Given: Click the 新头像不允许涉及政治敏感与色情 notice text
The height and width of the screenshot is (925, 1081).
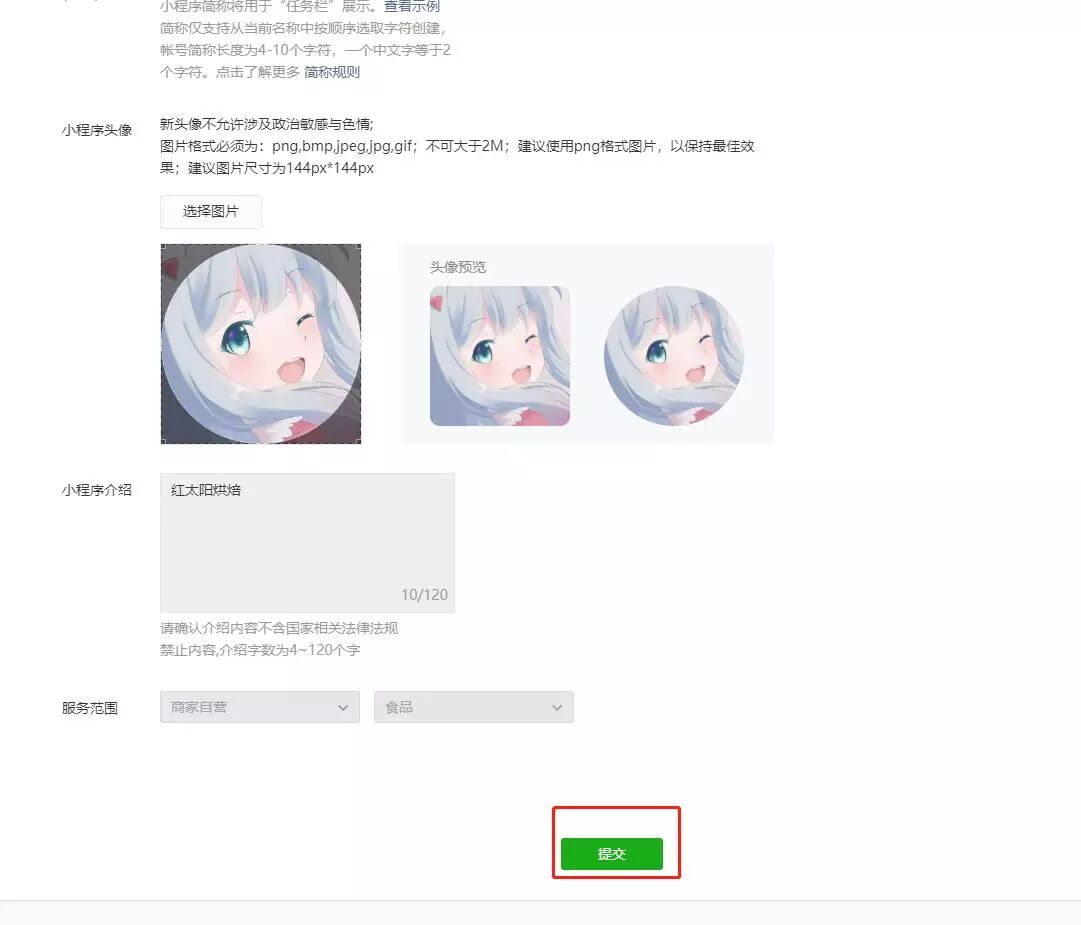Looking at the screenshot, I should [267, 124].
